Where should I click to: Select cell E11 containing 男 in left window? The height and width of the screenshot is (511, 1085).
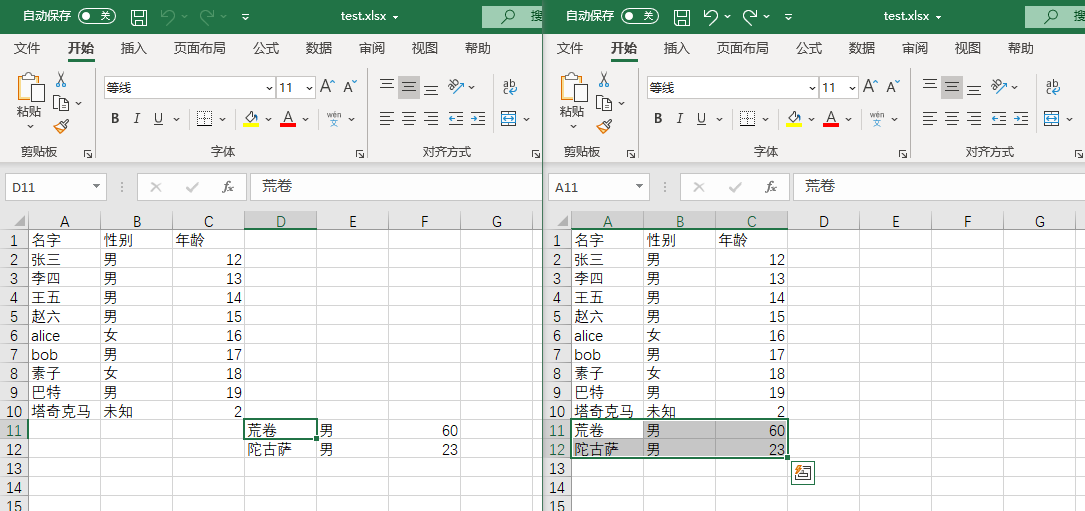point(352,430)
